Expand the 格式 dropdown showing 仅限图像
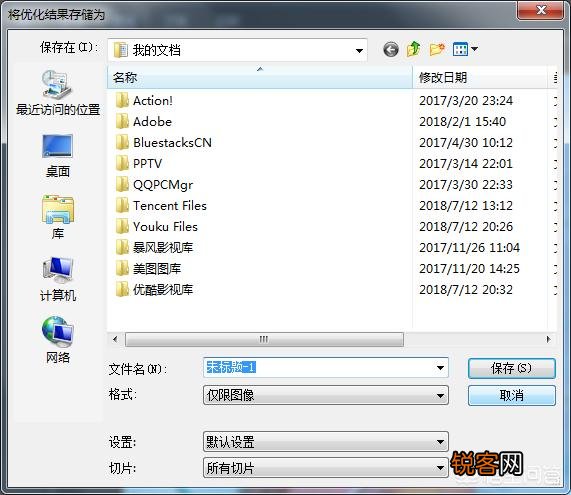This screenshot has height=495, width=571. tap(326, 395)
